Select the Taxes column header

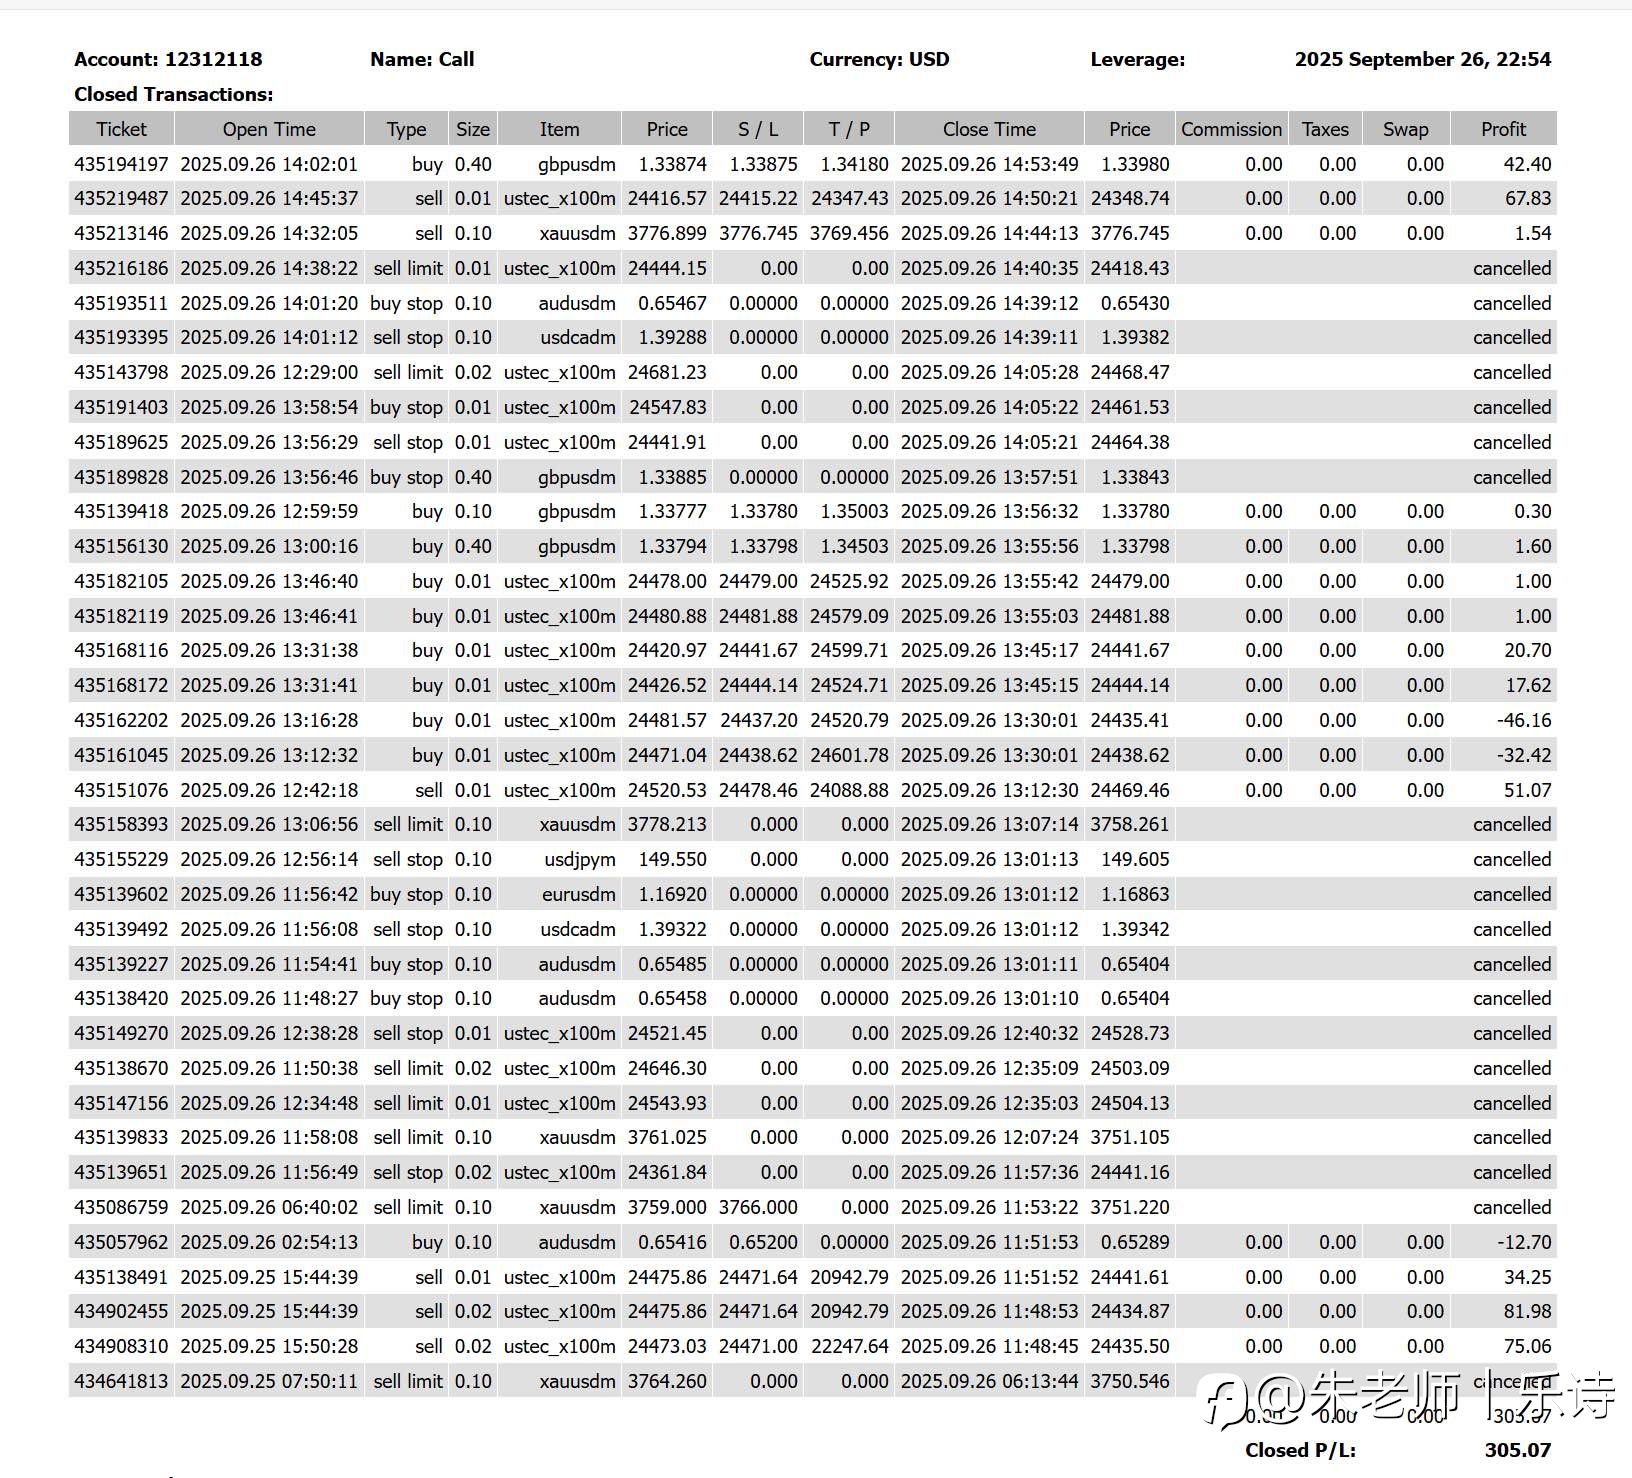(x=1325, y=129)
